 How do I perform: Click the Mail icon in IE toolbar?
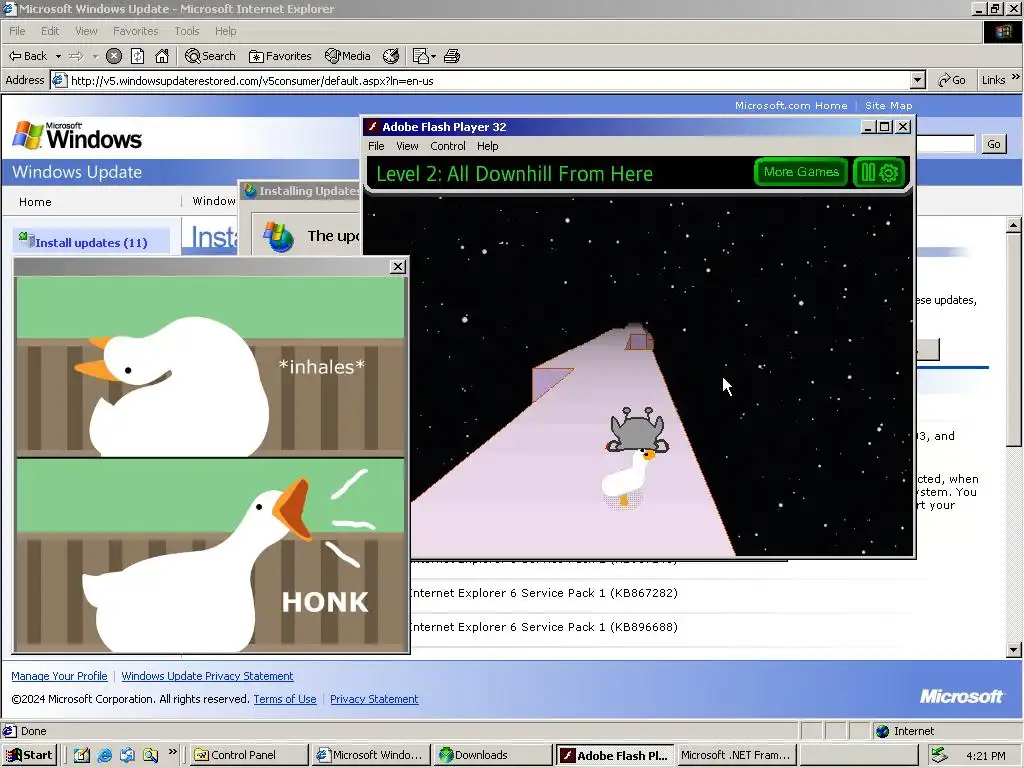tap(421, 56)
